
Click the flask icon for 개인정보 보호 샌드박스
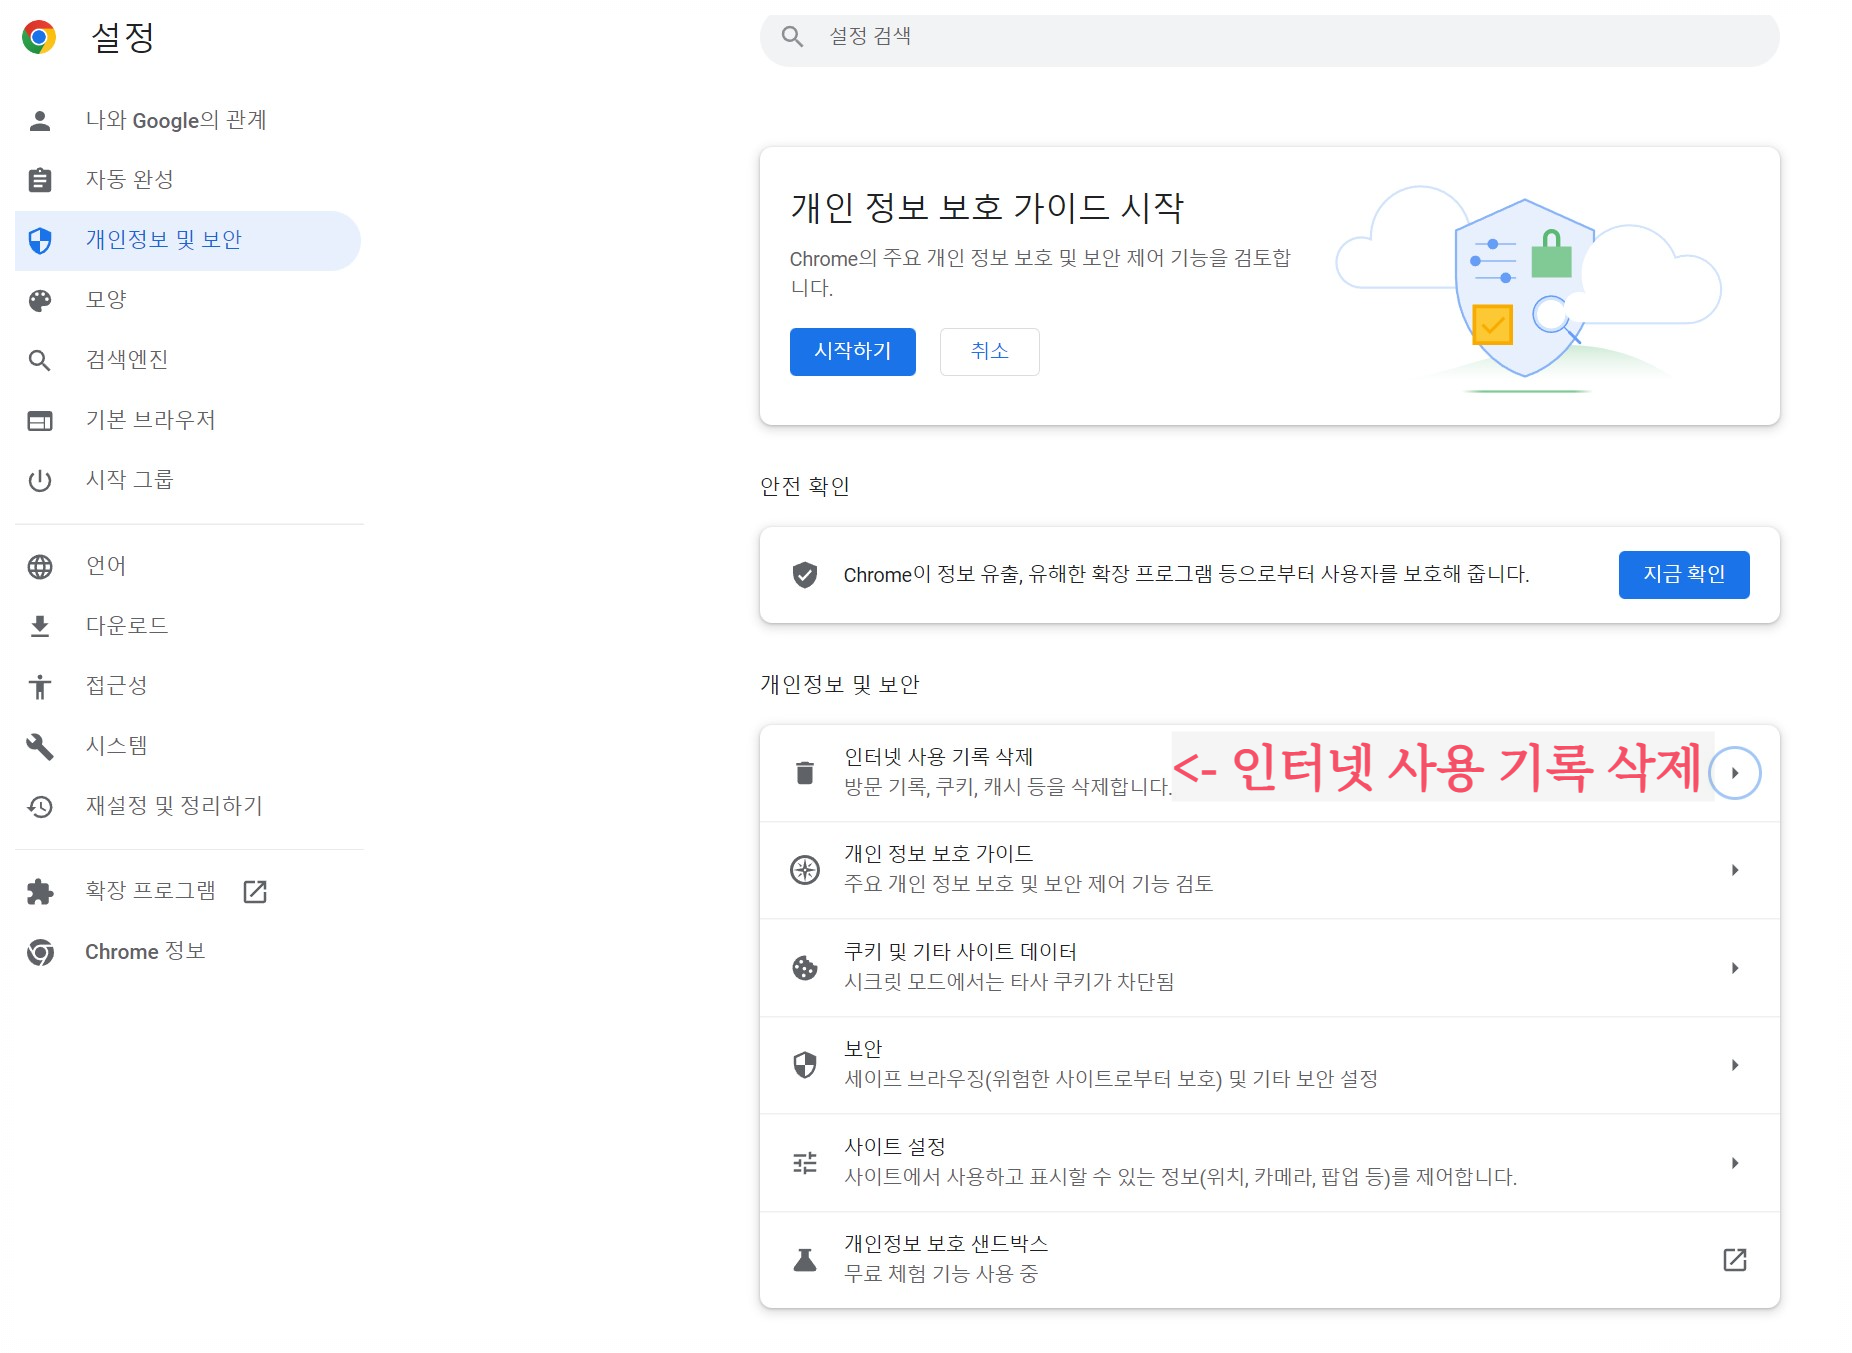pos(805,1260)
